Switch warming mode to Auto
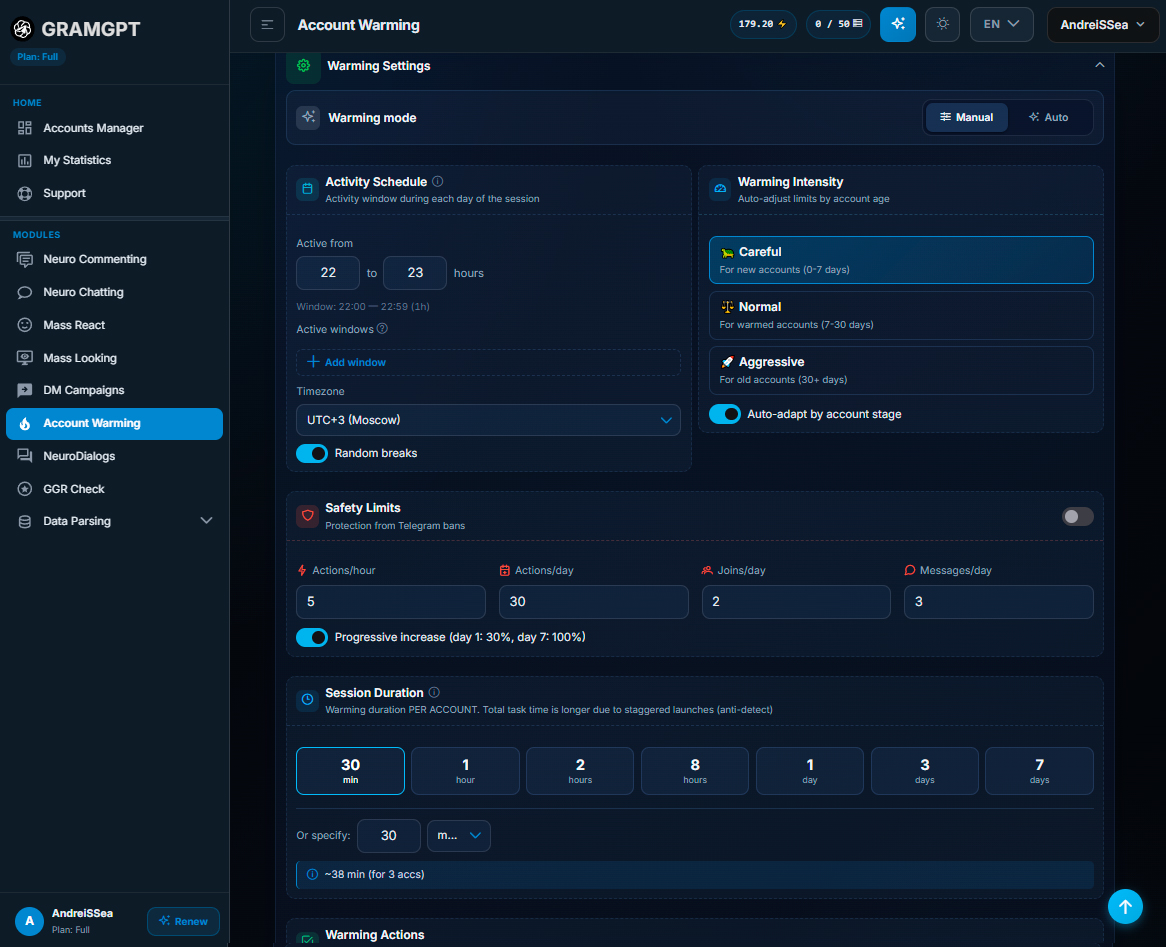The image size is (1166, 947). click(x=1049, y=118)
